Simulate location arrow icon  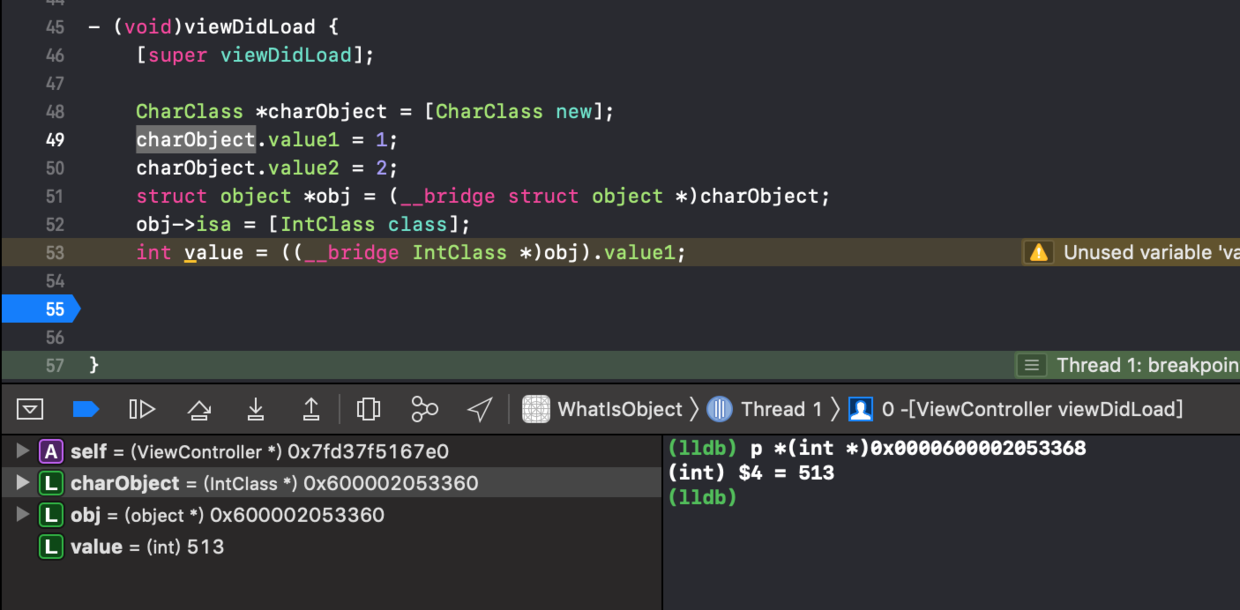pos(480,409)
